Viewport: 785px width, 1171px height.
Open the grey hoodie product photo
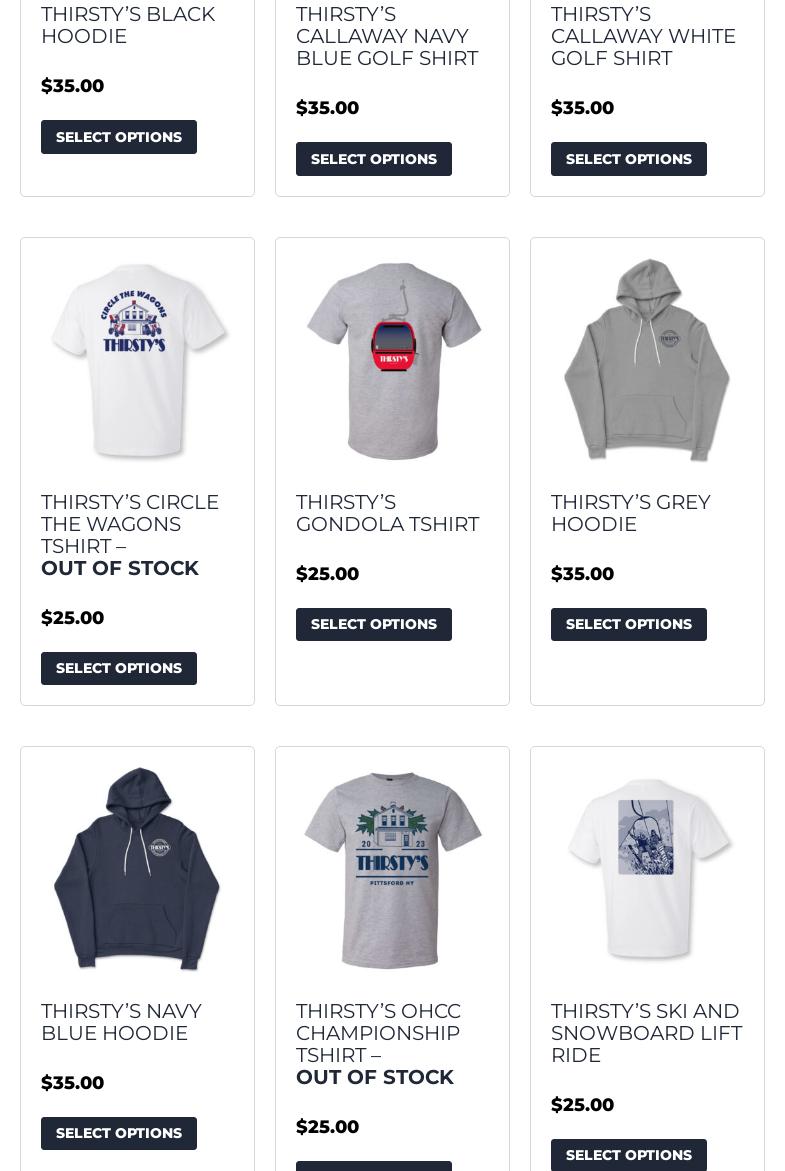[x=647, y=360]
